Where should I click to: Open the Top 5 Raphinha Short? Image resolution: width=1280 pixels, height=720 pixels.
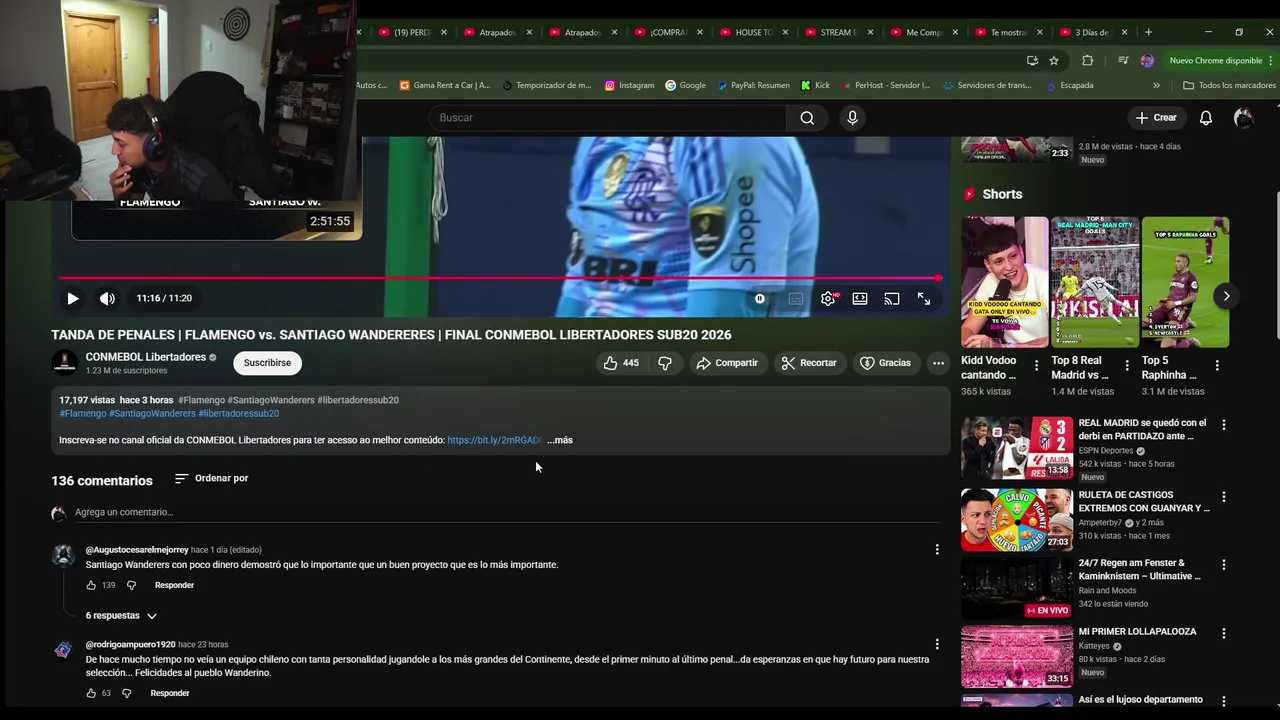tap(1185, 282)
